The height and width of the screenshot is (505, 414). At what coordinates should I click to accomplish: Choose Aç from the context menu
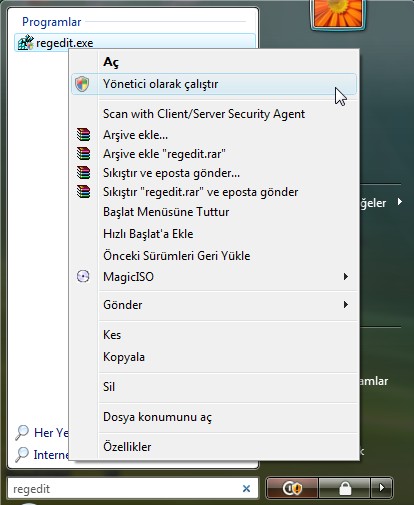click(214, 62)
